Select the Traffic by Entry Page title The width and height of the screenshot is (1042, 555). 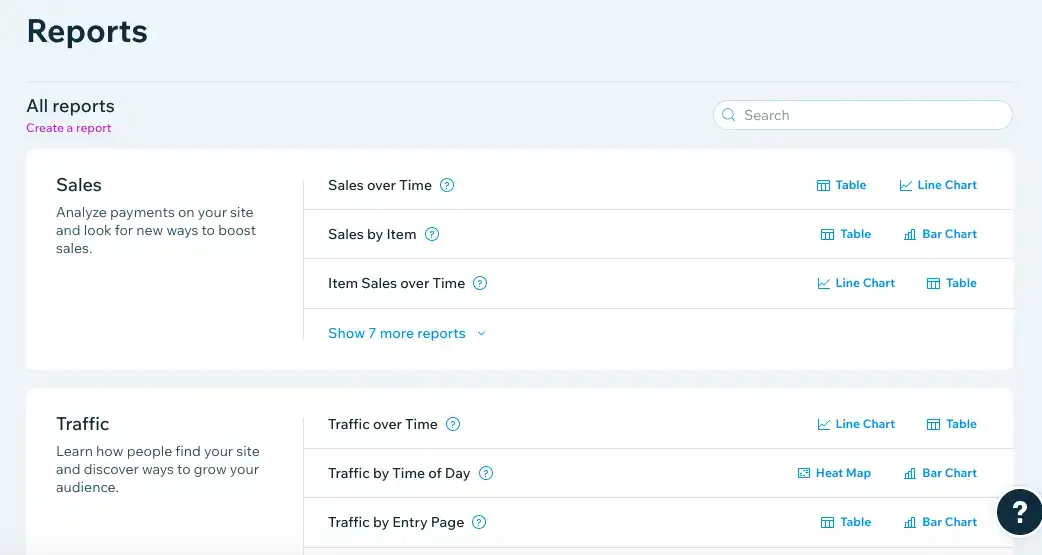396,522
